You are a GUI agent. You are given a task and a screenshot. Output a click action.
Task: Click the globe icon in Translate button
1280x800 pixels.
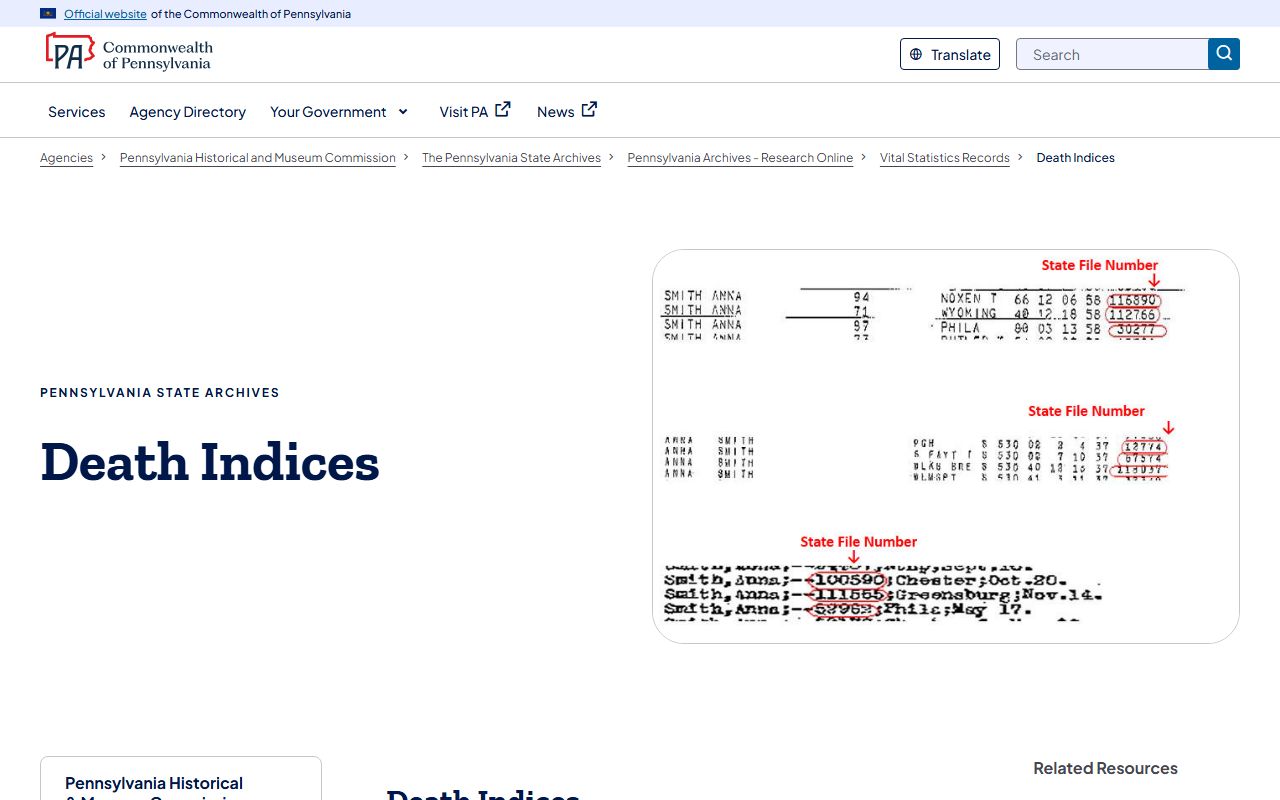[x=916, y=55]
